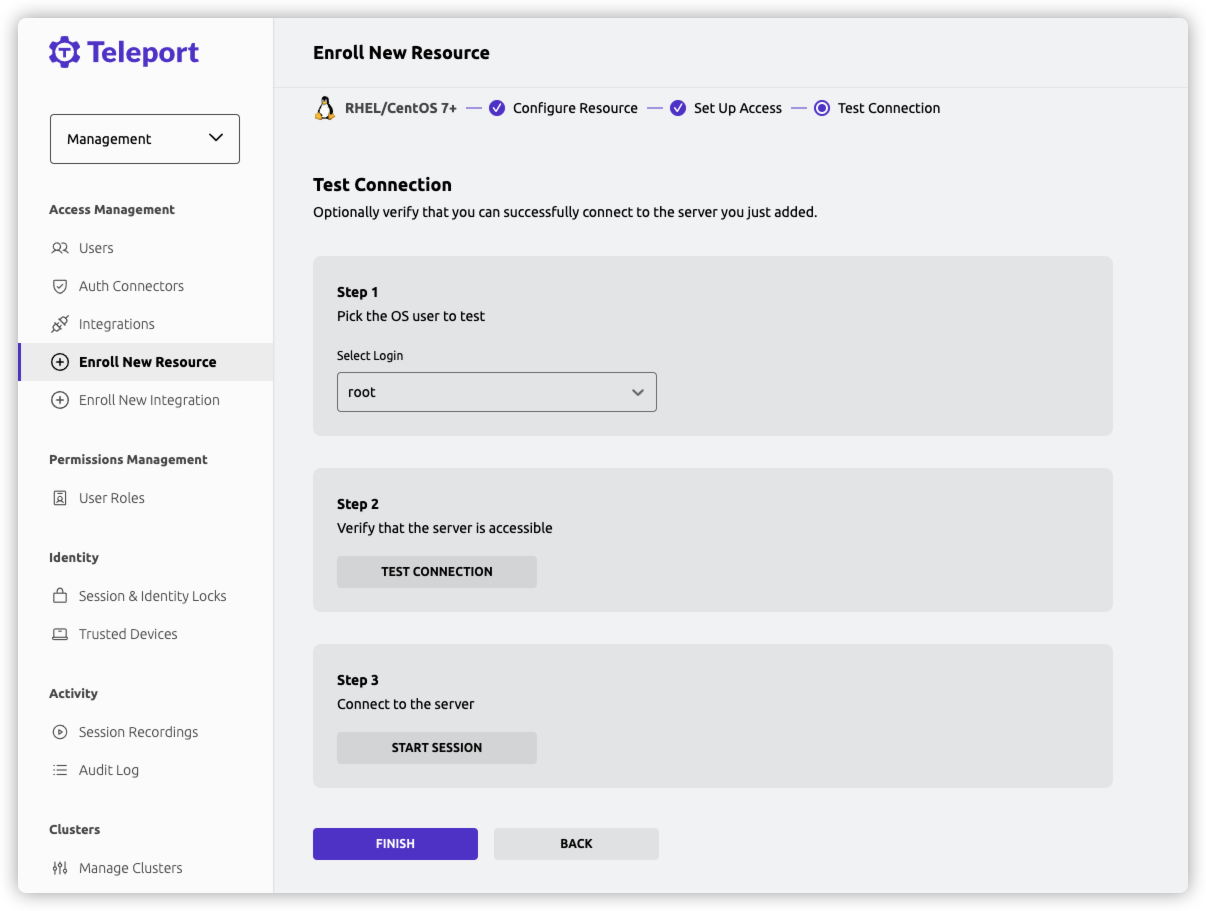Click the FINISH button
Viewport: 1206px width, 911px height.
(x=395, y=844)
